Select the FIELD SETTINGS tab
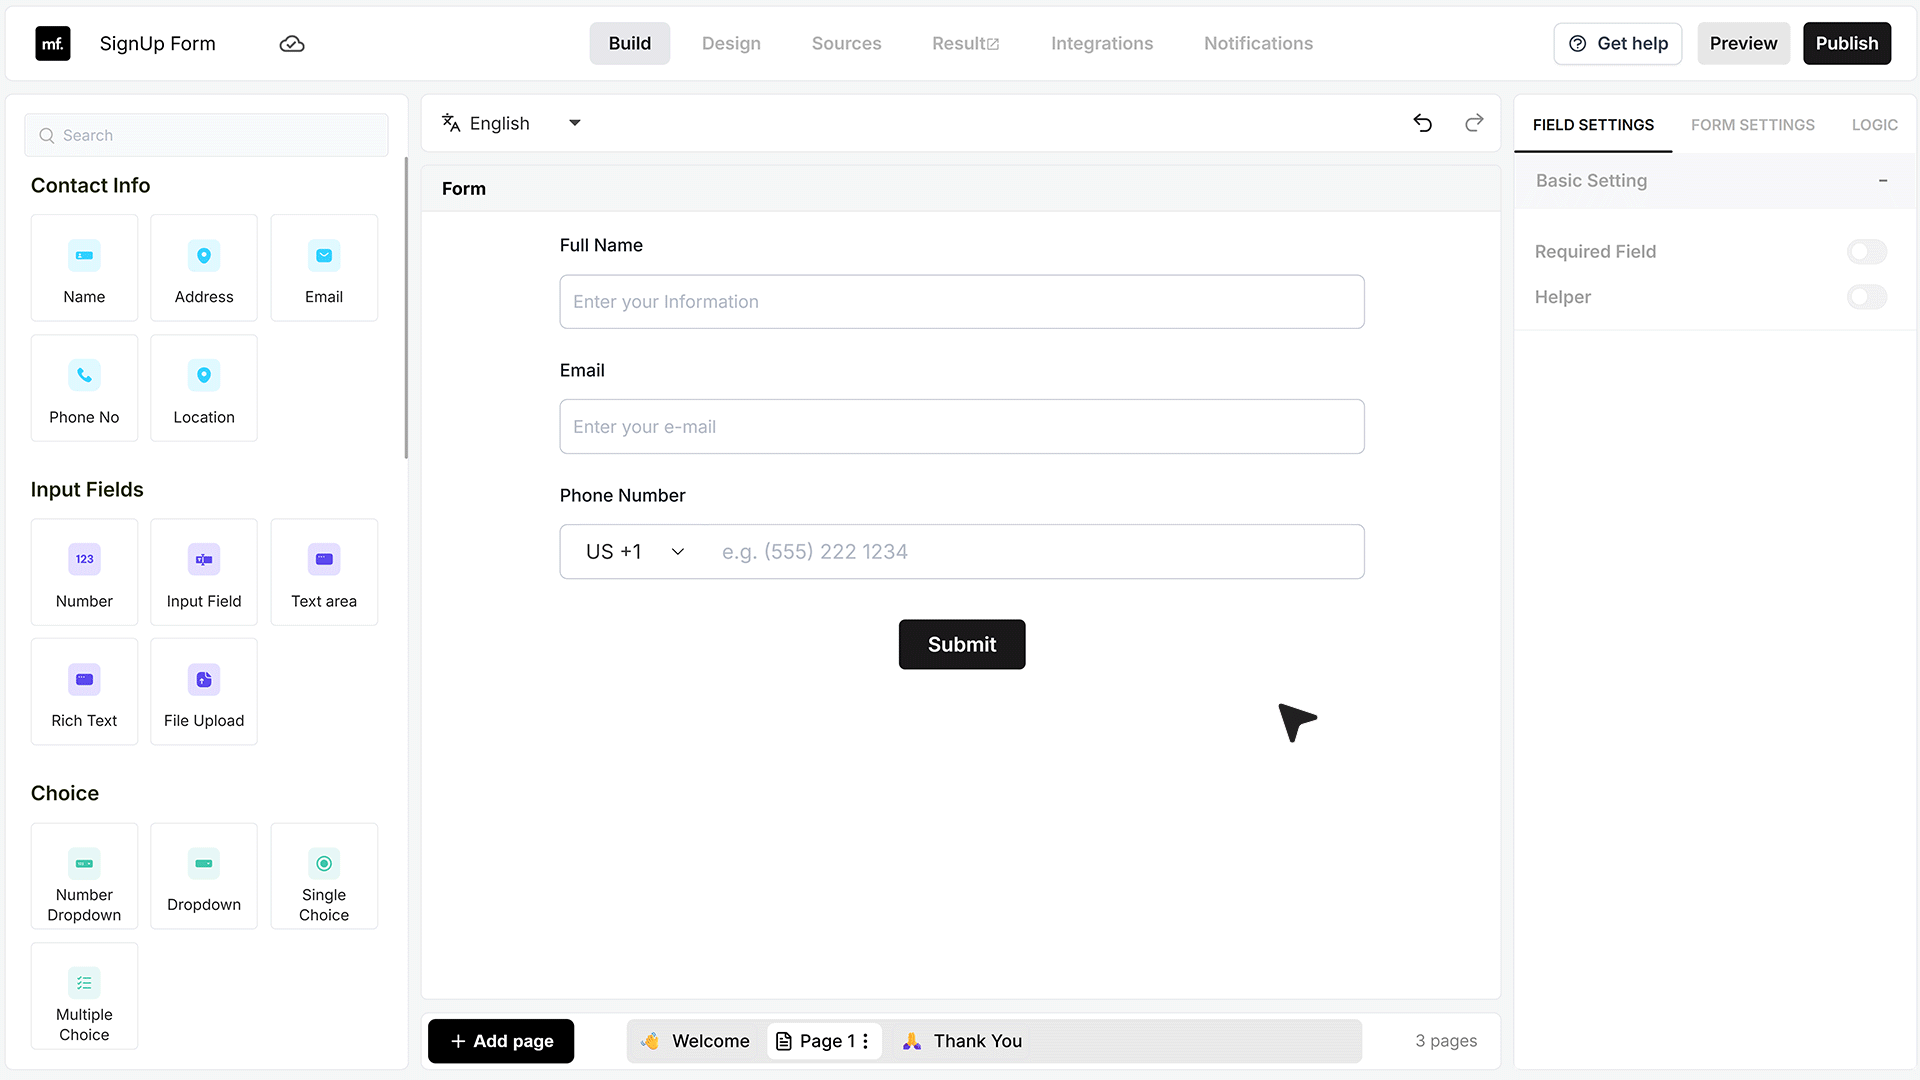Image resolution: width=1920 pixels, height=1080 pixels. click(x=1593, y=125)
